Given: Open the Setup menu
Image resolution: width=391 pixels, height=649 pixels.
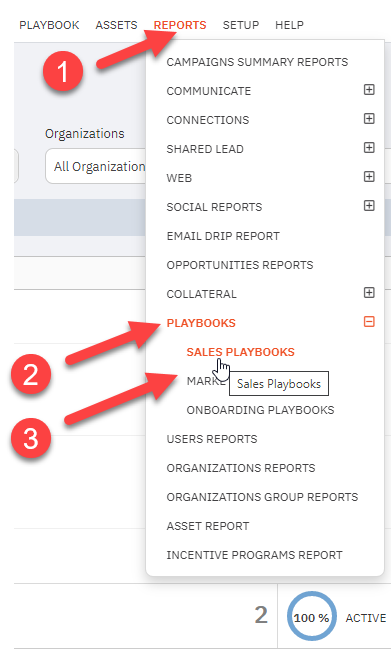Looking at the screenshot, I should [x=241, y=25].
